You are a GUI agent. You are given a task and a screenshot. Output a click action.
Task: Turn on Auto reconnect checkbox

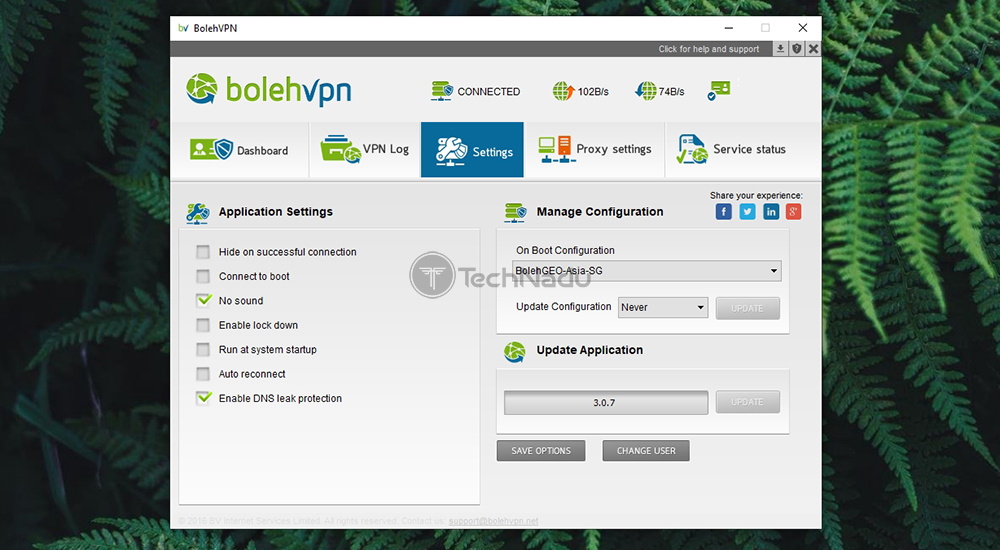click(203, 374)
